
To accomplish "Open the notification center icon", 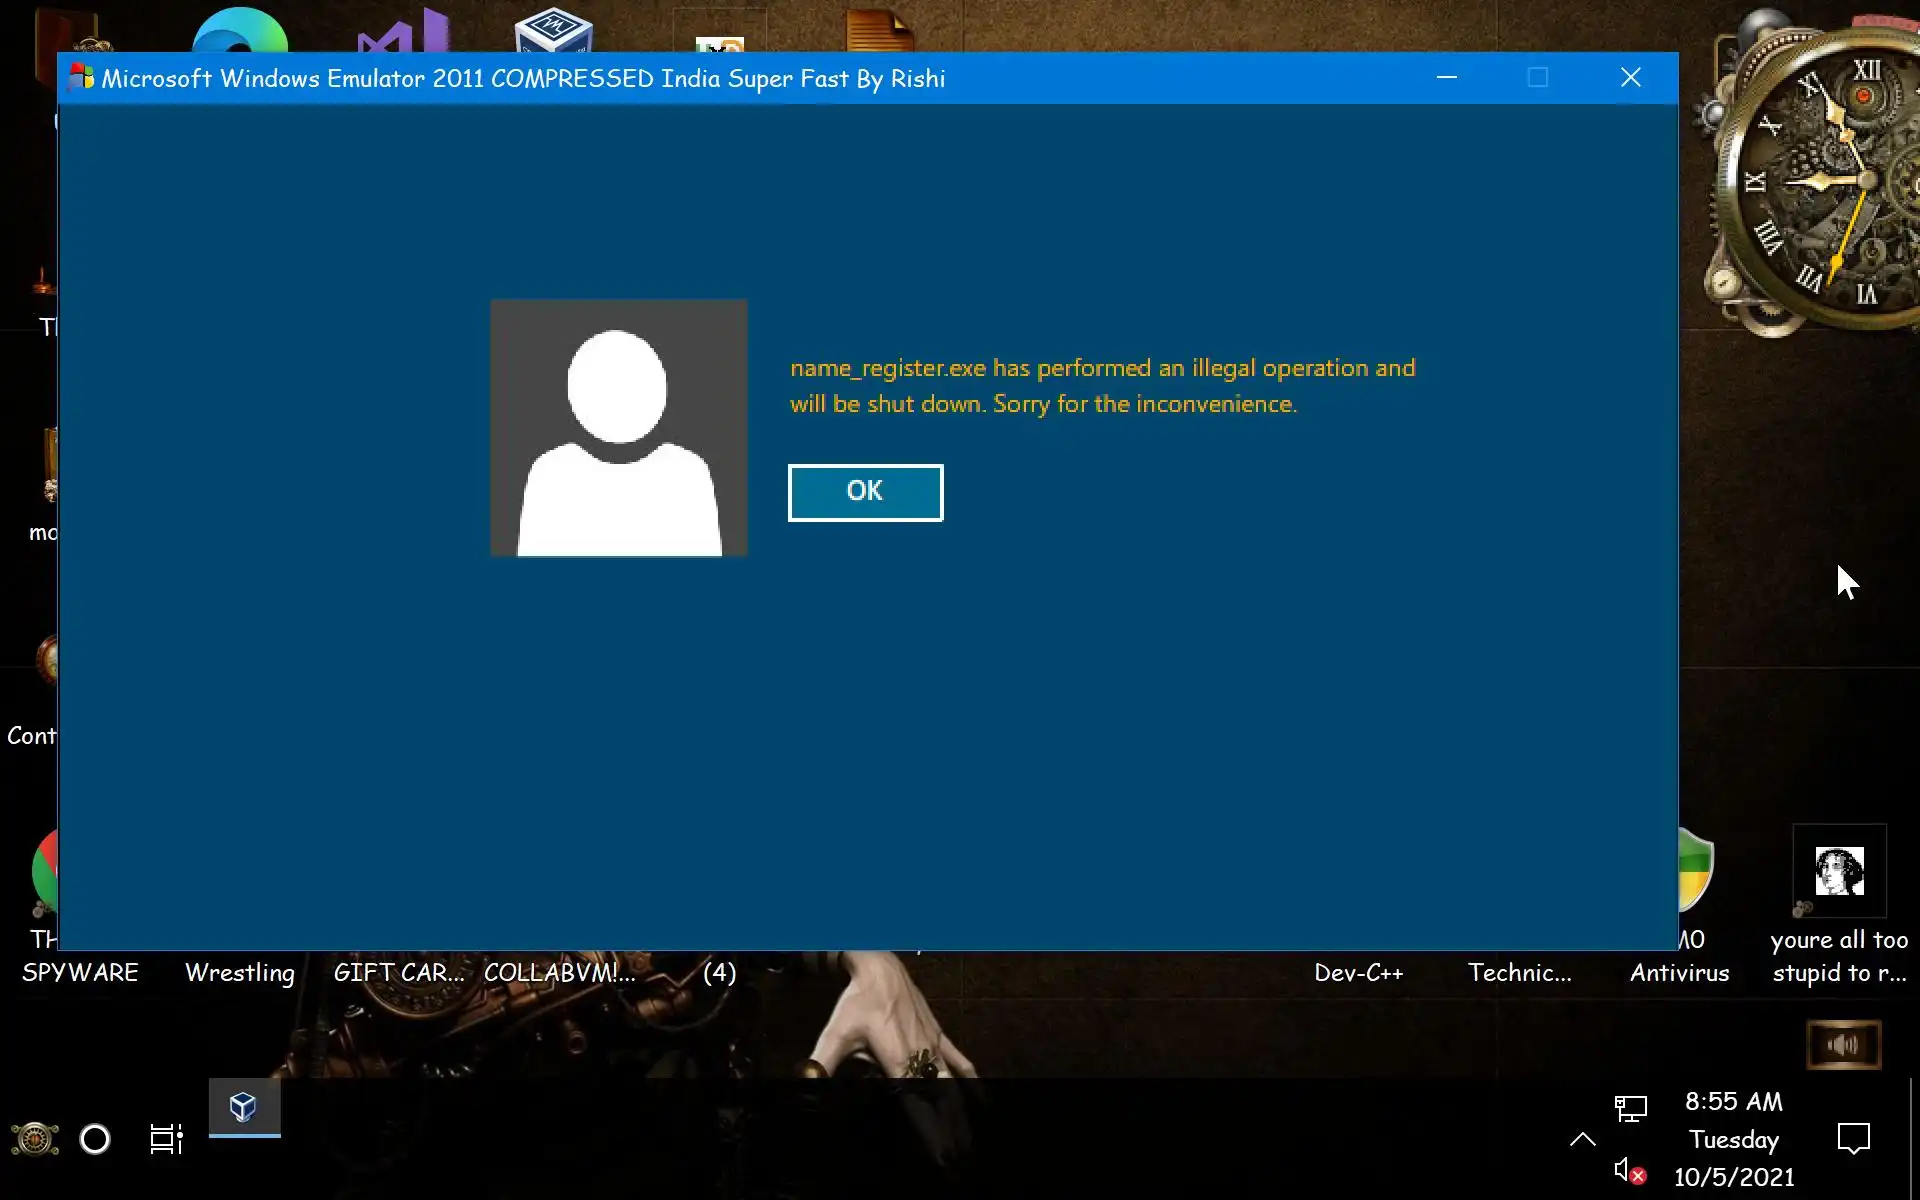I will (1853, 1138).
